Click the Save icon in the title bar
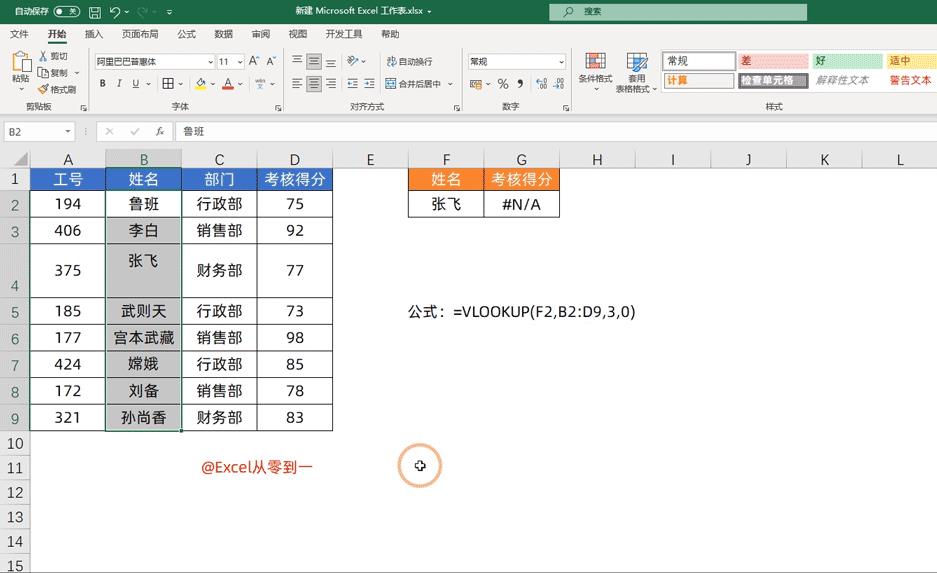The image size is (937, 573). click(x=94, y=11)
